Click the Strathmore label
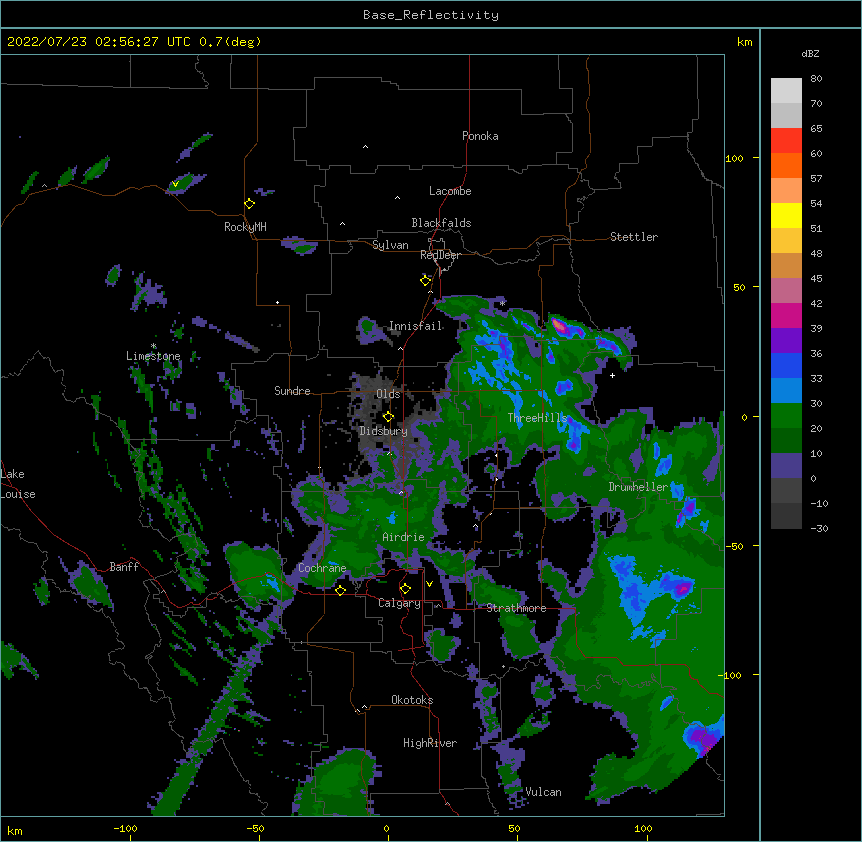Viewport: 862px width, 842px height. pos(516,608)
